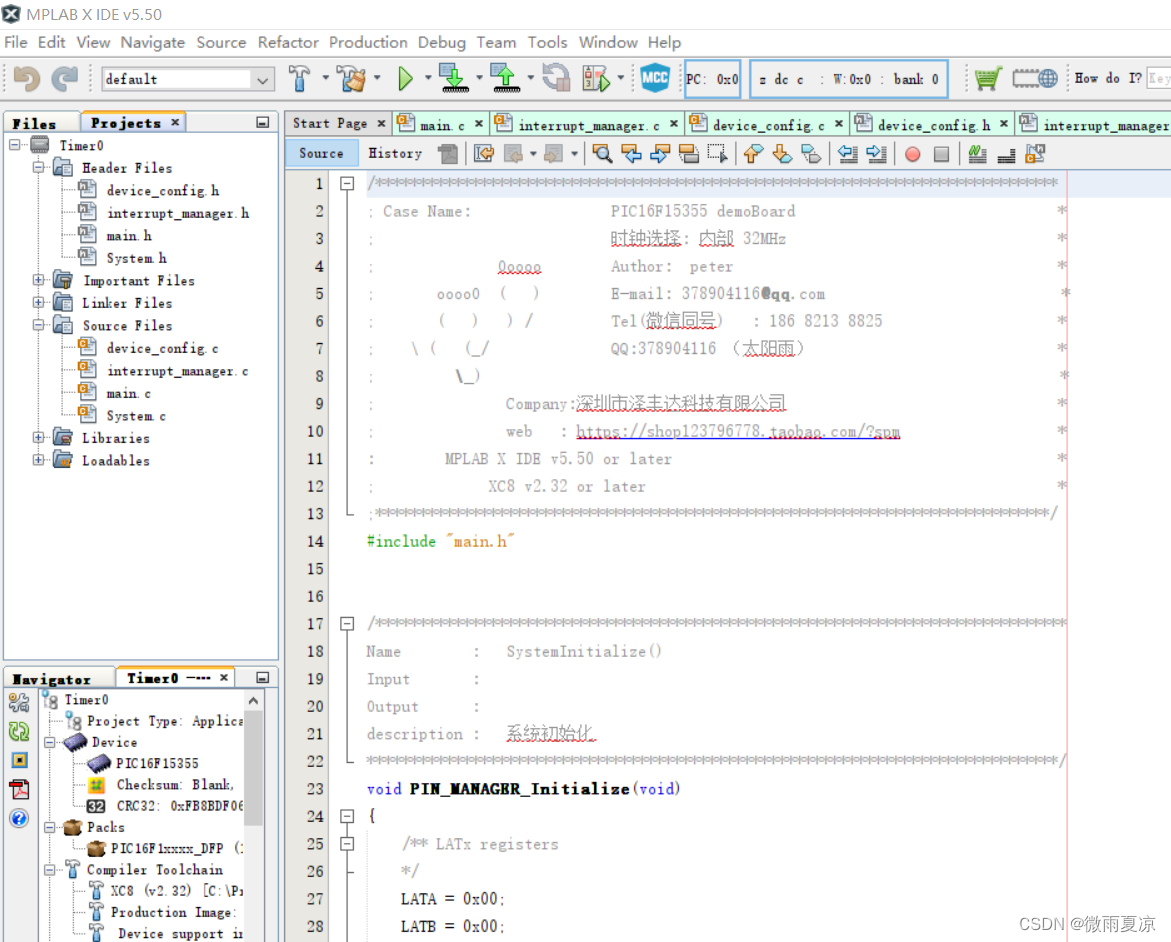This screenshot has height=942, width=1171.
Task: Click the Redo arrow icon
Action: pos(65,78)
